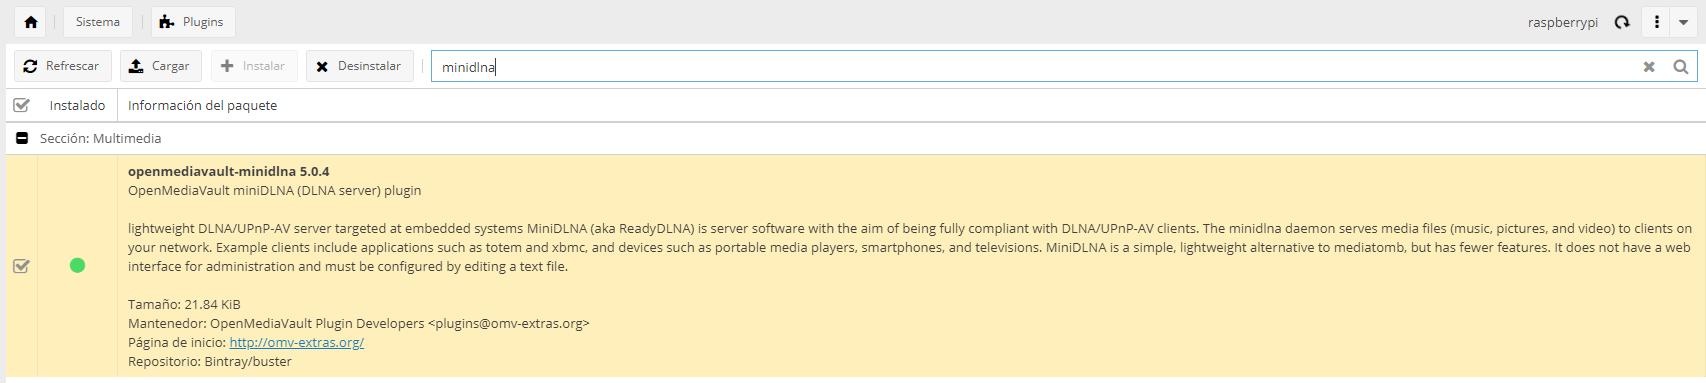Image resolution: width=1706 pixels, height=383 pixels.
Task: Toggle the select-all header checkbox
Action: pos(21,105)
